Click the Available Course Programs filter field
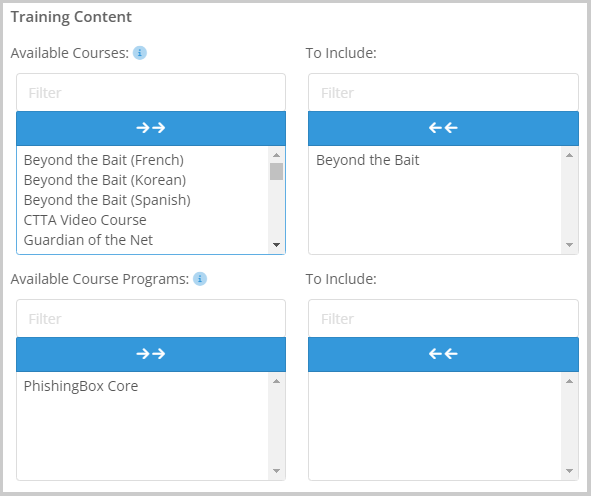Viewport: 591px width, 496px height. [151, 319]
